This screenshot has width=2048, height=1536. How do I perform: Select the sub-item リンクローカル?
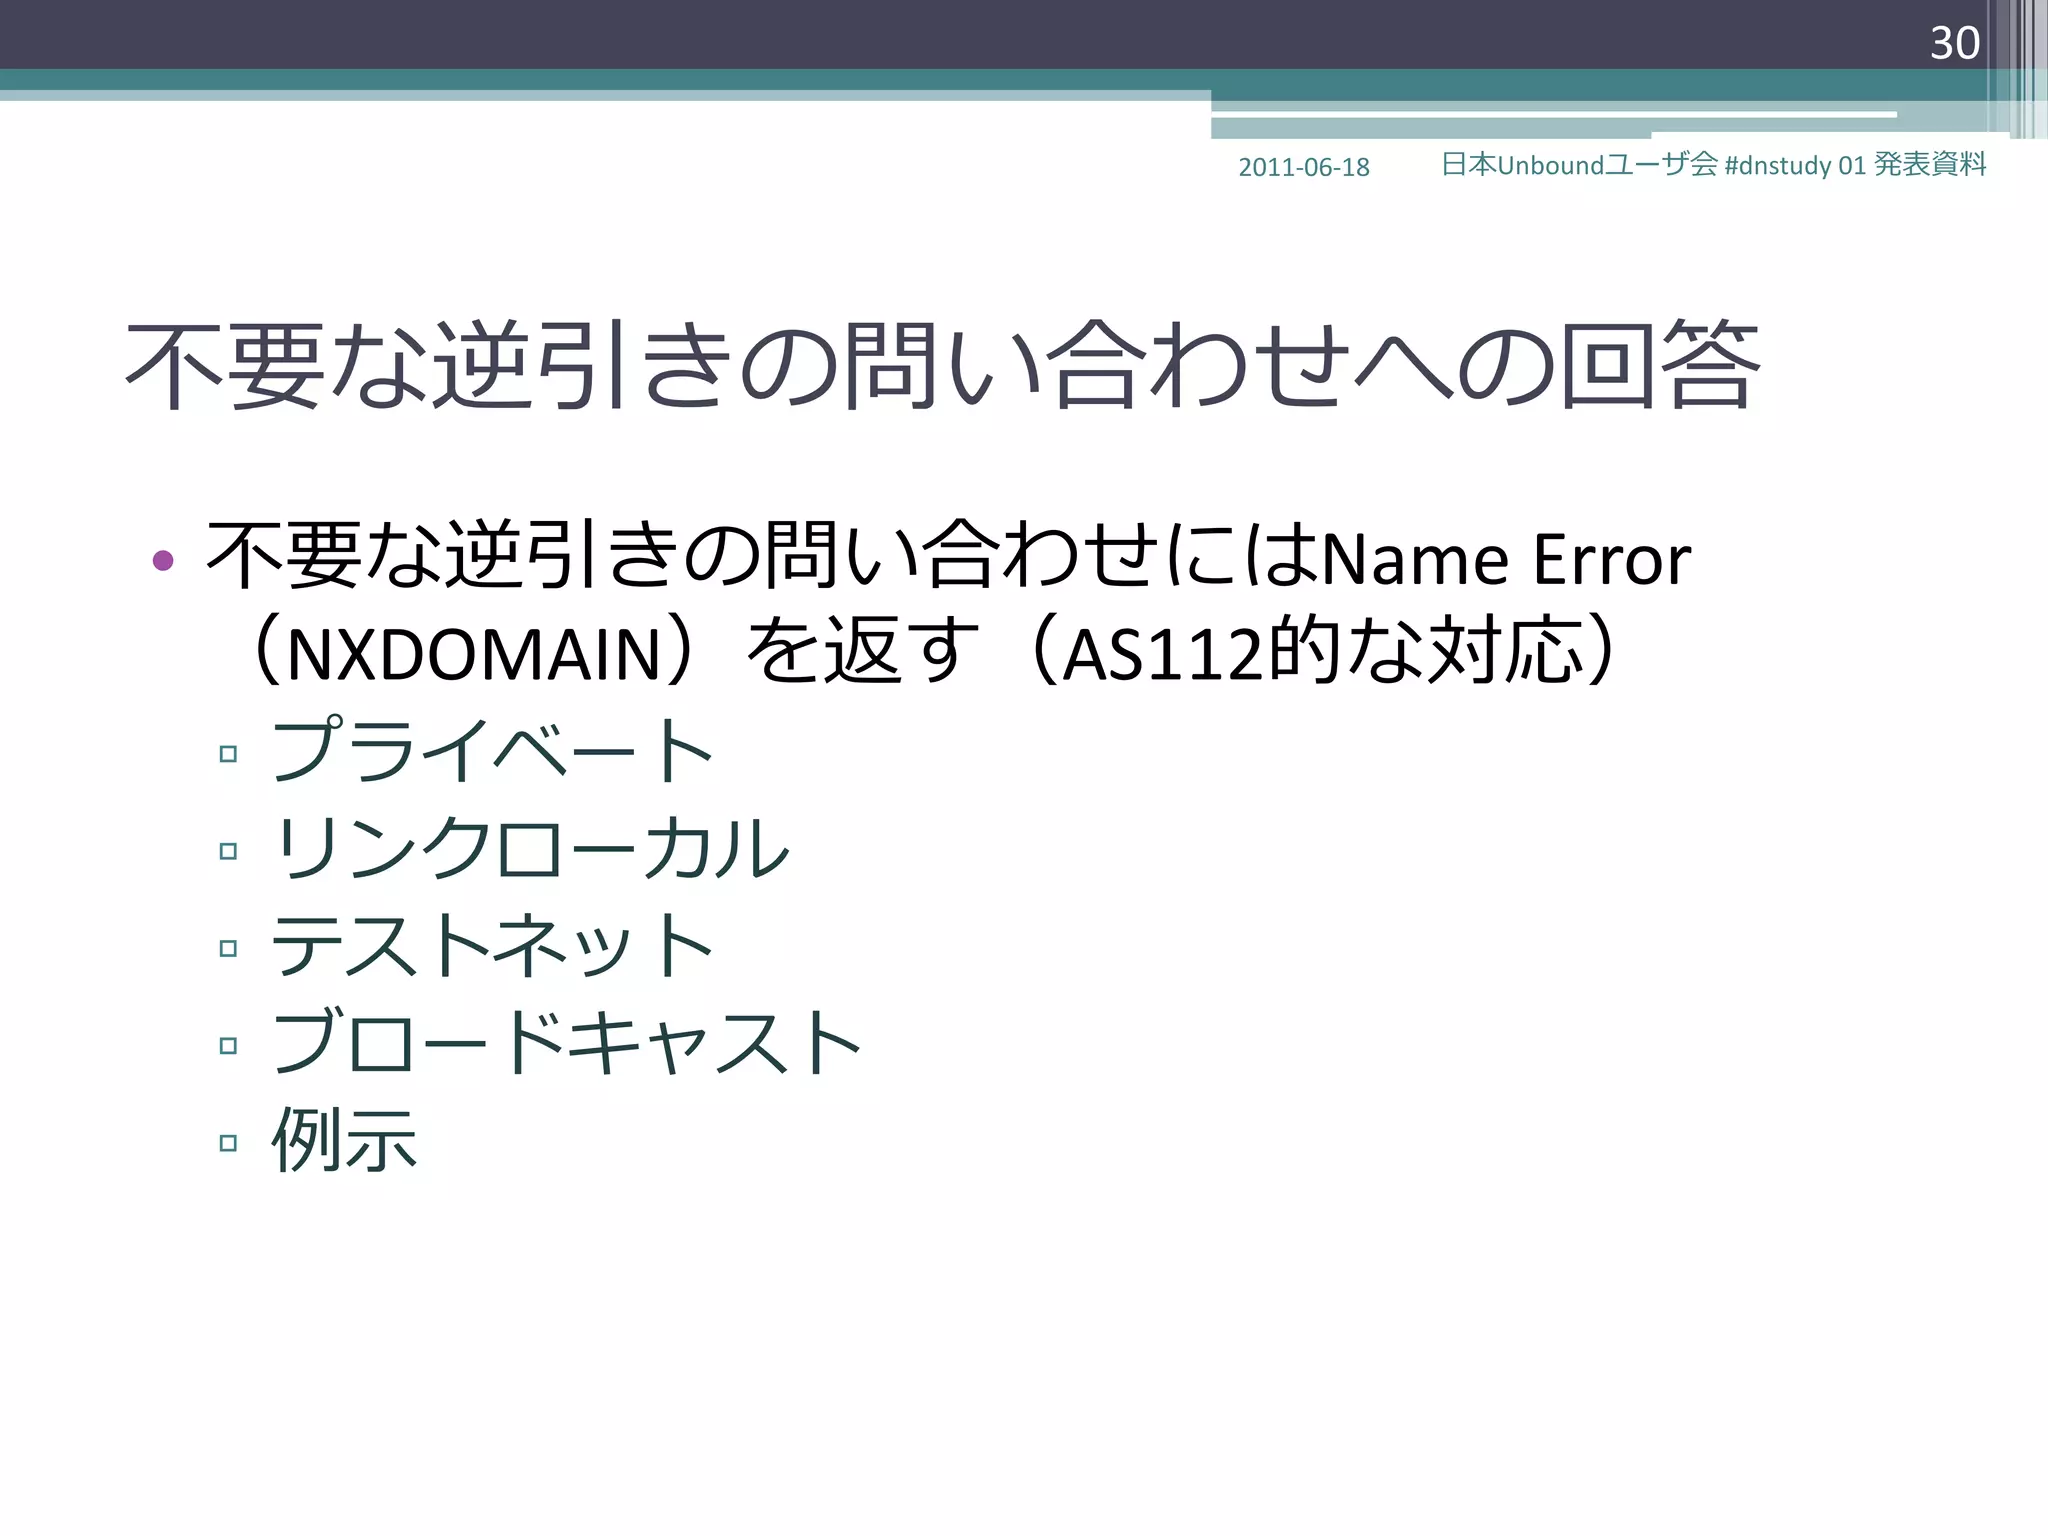(531, 848)
